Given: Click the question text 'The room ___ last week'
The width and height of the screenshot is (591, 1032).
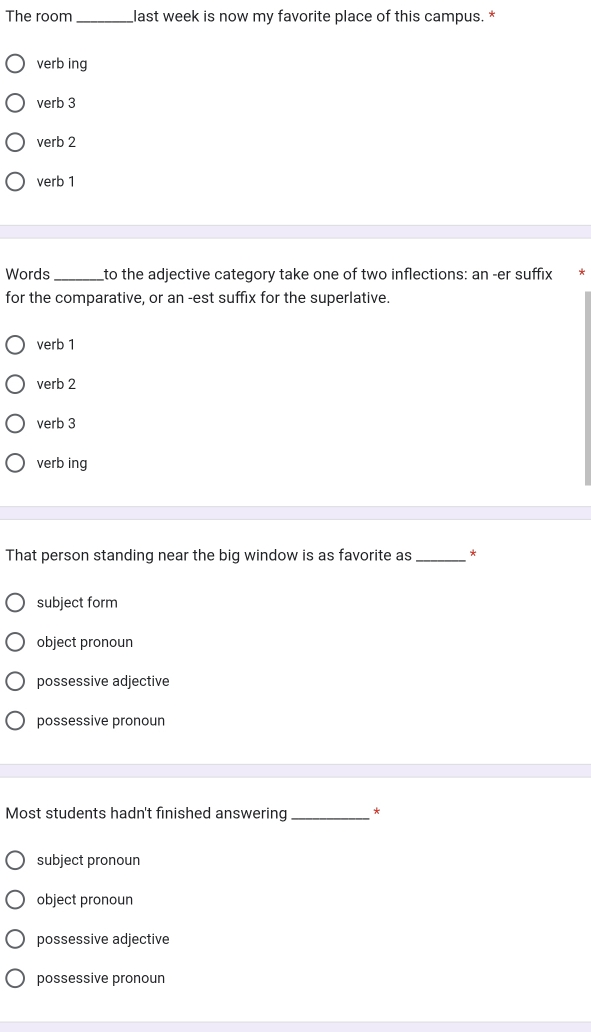Looking at the screenshot, I should click(x=245, y=16).
